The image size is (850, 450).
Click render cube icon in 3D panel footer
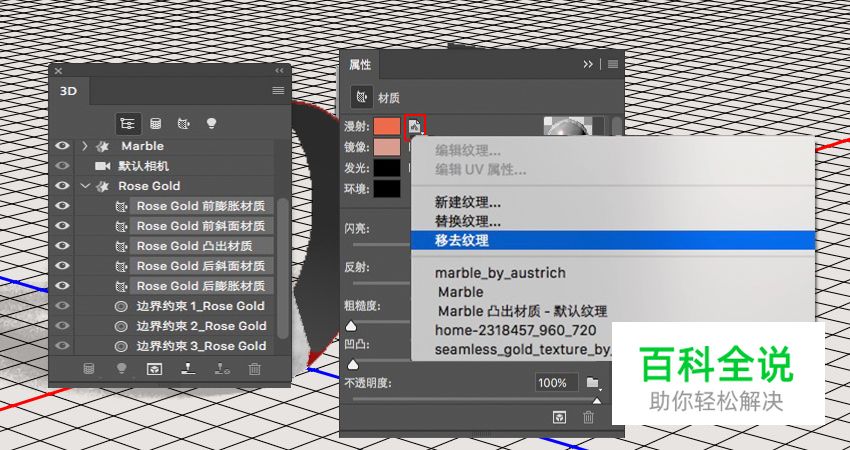[x=154, y=369]
